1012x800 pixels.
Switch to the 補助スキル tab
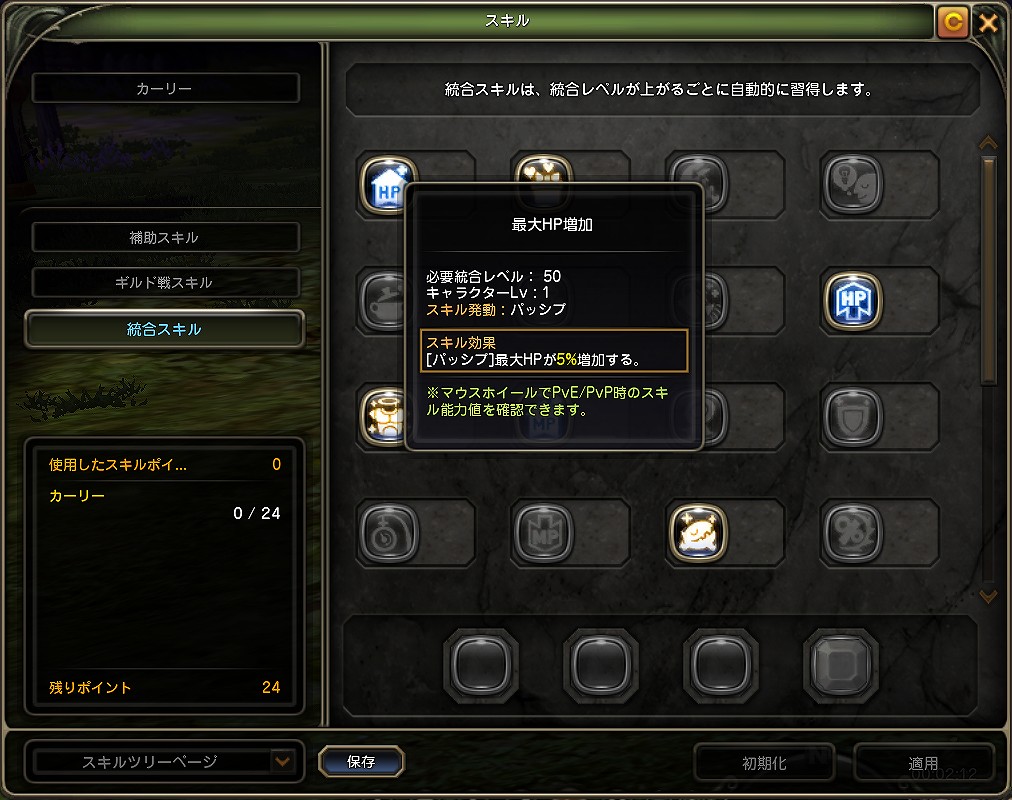click(x=165, y=237)
